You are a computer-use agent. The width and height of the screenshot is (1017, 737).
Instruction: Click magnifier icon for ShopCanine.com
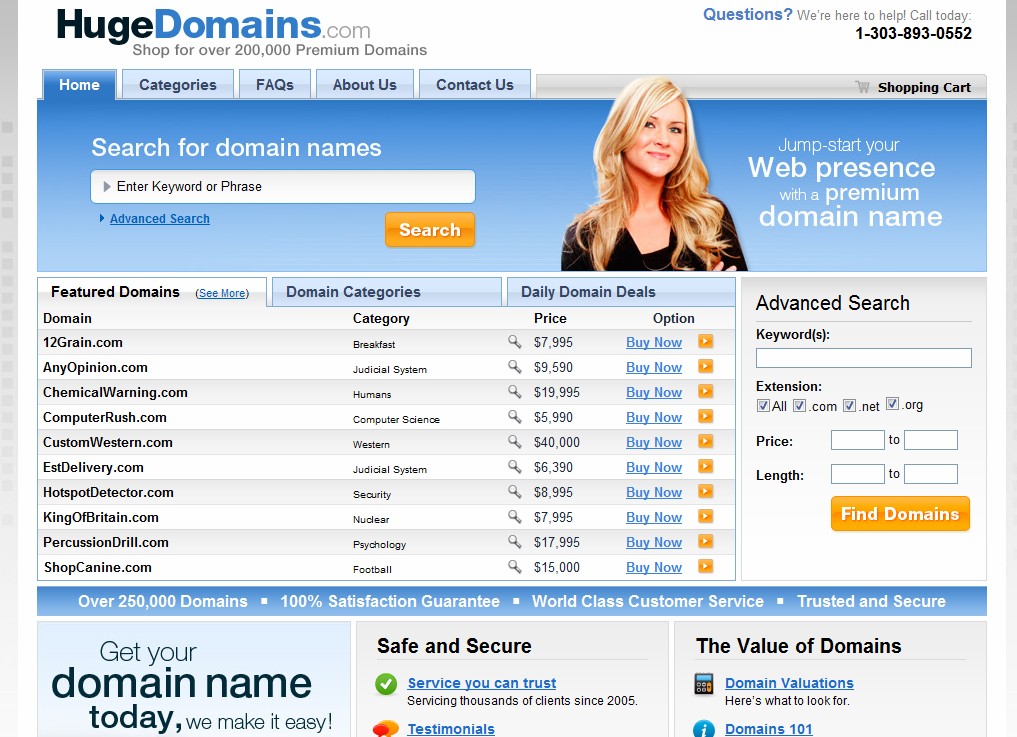pos(514,566)
